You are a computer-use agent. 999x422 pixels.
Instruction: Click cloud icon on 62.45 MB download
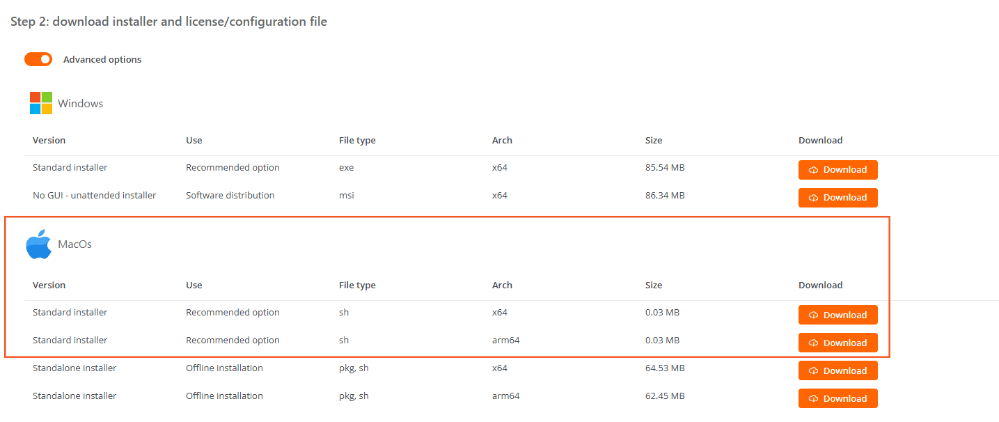[813, 399]
